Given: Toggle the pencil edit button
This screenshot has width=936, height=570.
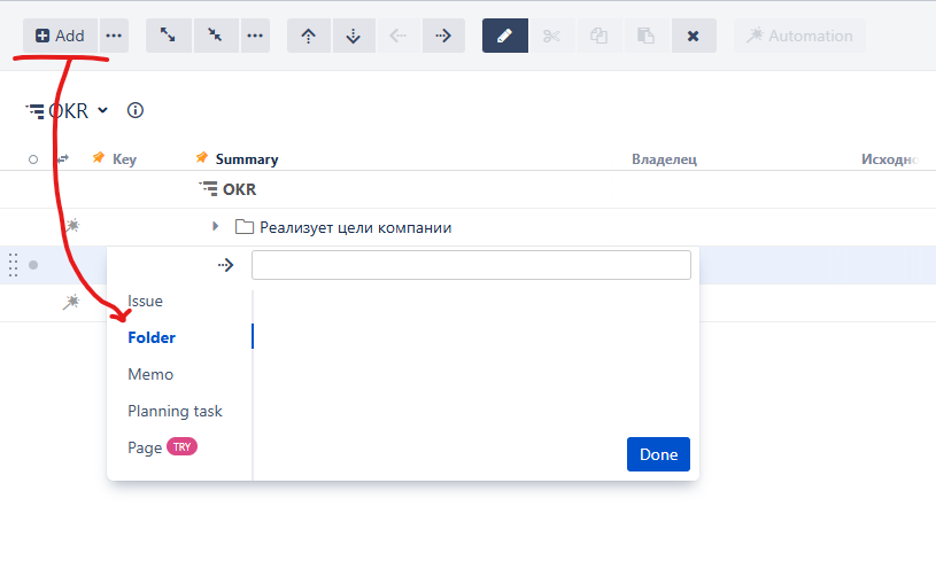Looking at the screenshot, I should coord(505,36).
